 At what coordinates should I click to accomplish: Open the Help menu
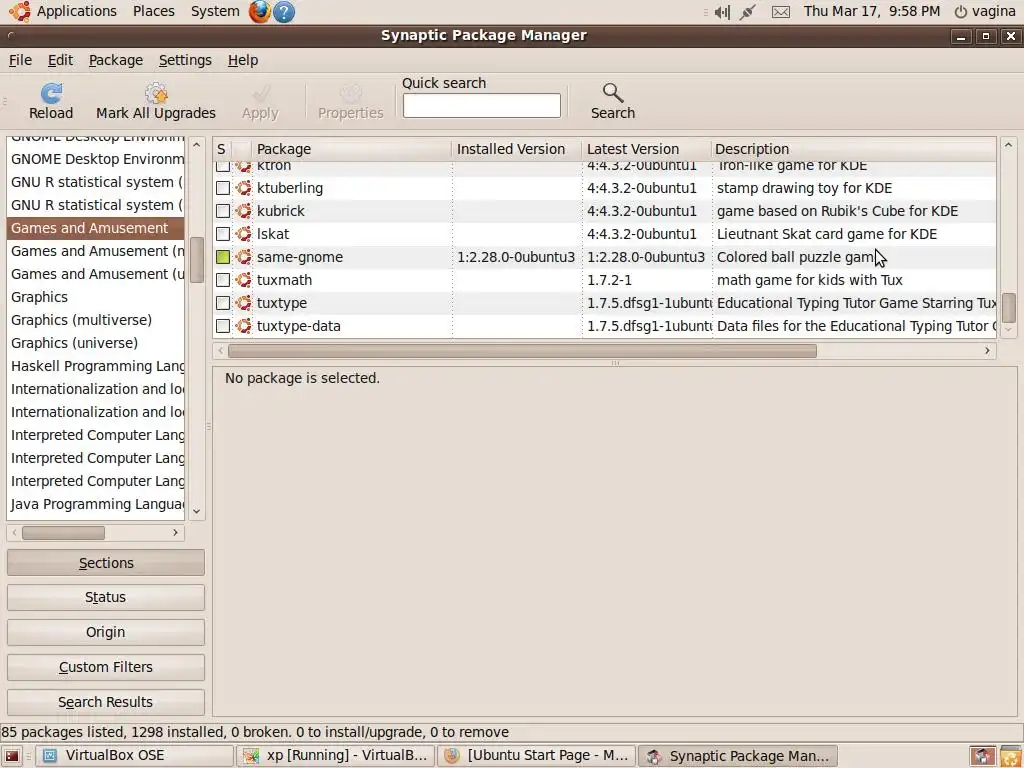(243, 60)
